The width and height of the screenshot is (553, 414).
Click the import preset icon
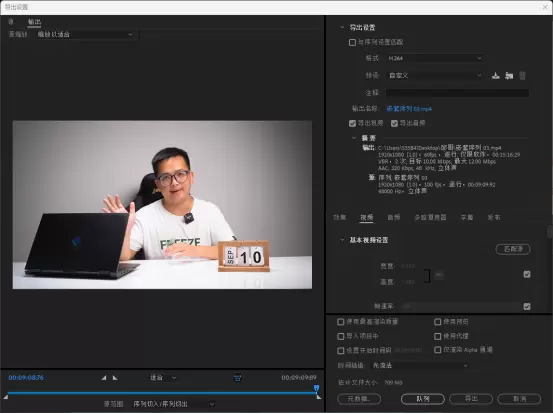click(x=509, y=75)
